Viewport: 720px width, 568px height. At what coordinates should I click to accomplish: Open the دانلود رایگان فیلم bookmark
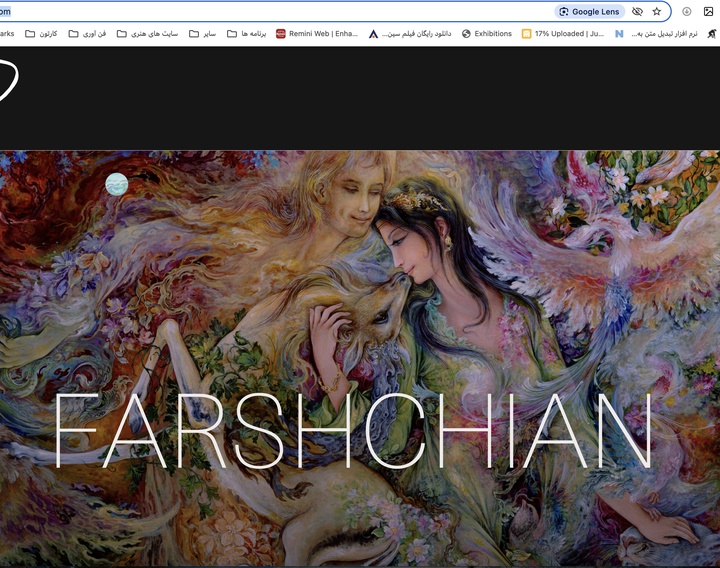(410, 34)
